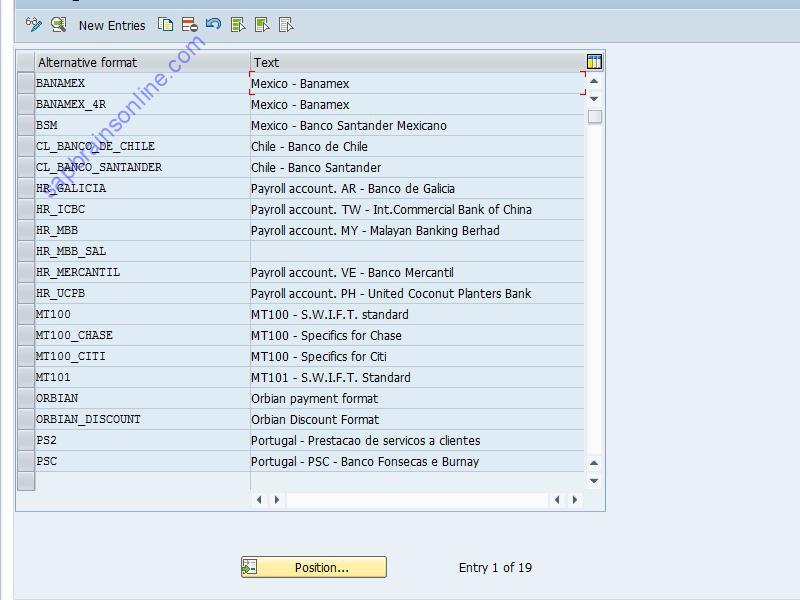Click the HR_ICBC format cell
Screen dimensions: 800x600
pyautogui.click(x=142, y=209)
